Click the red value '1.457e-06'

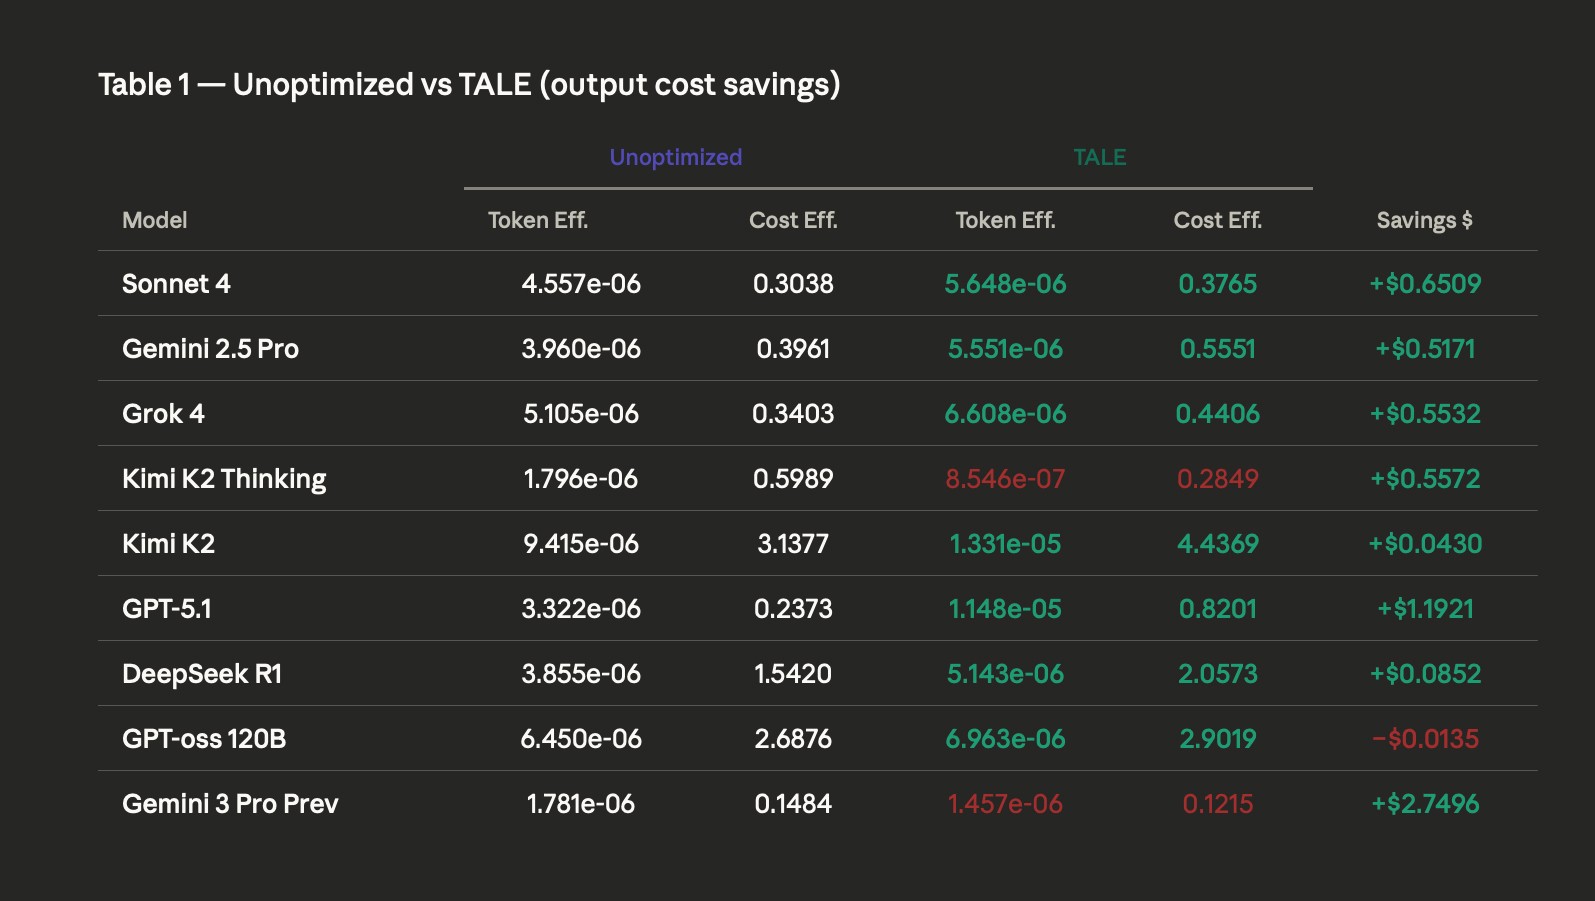point(1006,804)
